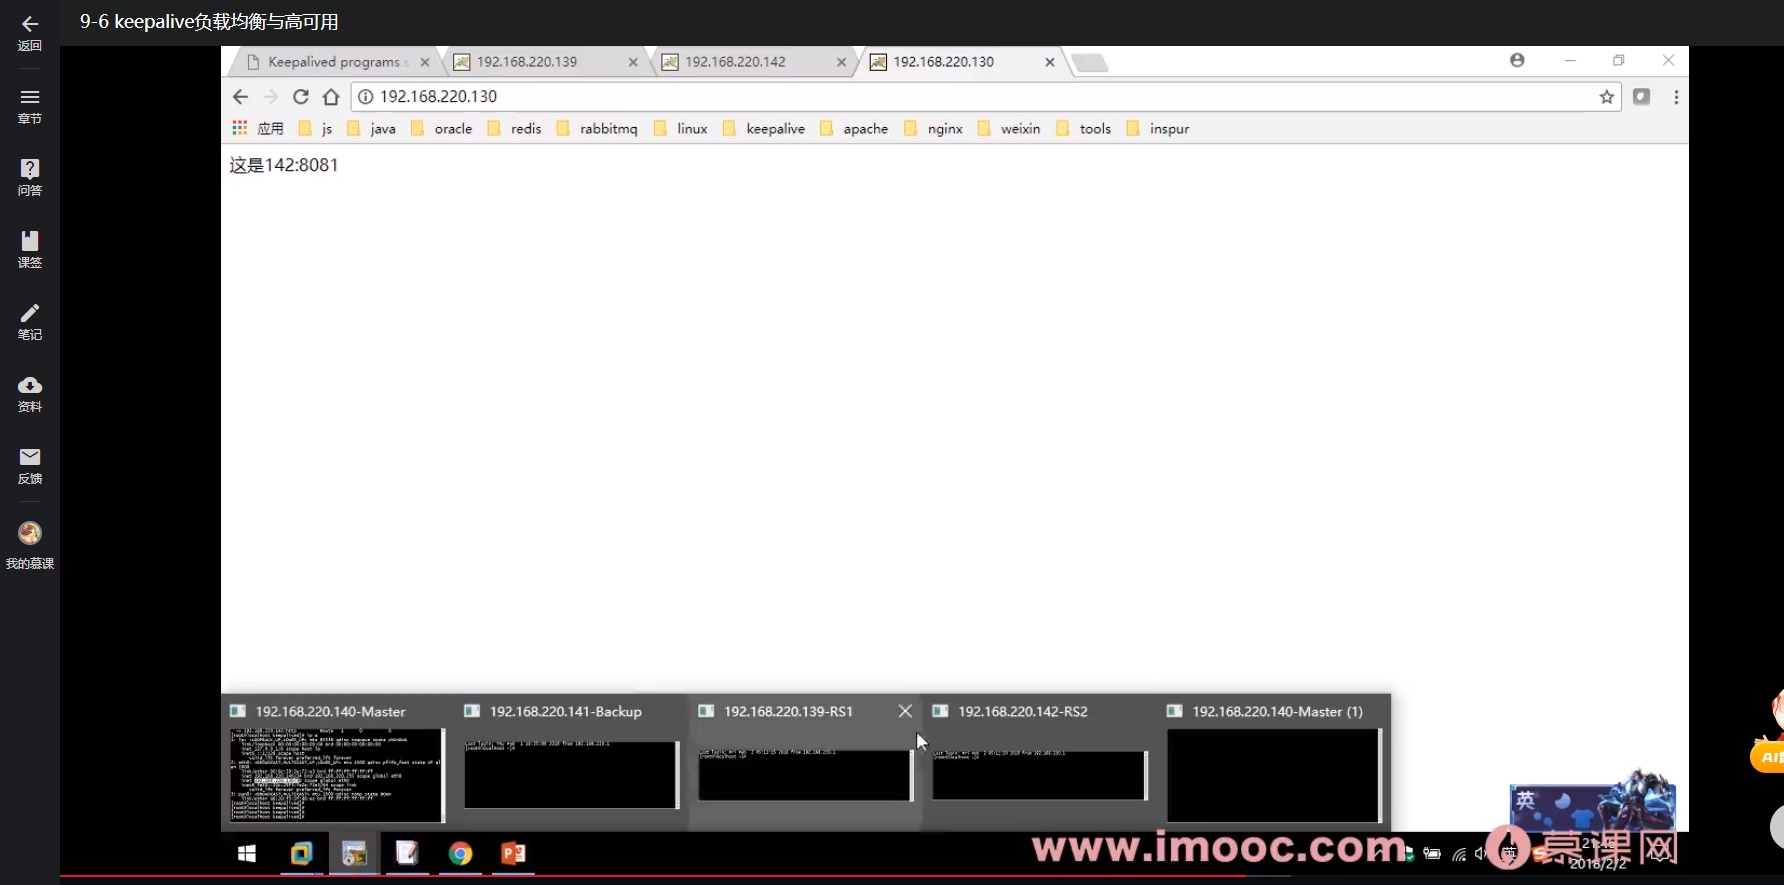Image resolution: width=1784 pixels, height=885 pixels.
Task: Open the apache bookmark folder
Action: coord(854,128)
